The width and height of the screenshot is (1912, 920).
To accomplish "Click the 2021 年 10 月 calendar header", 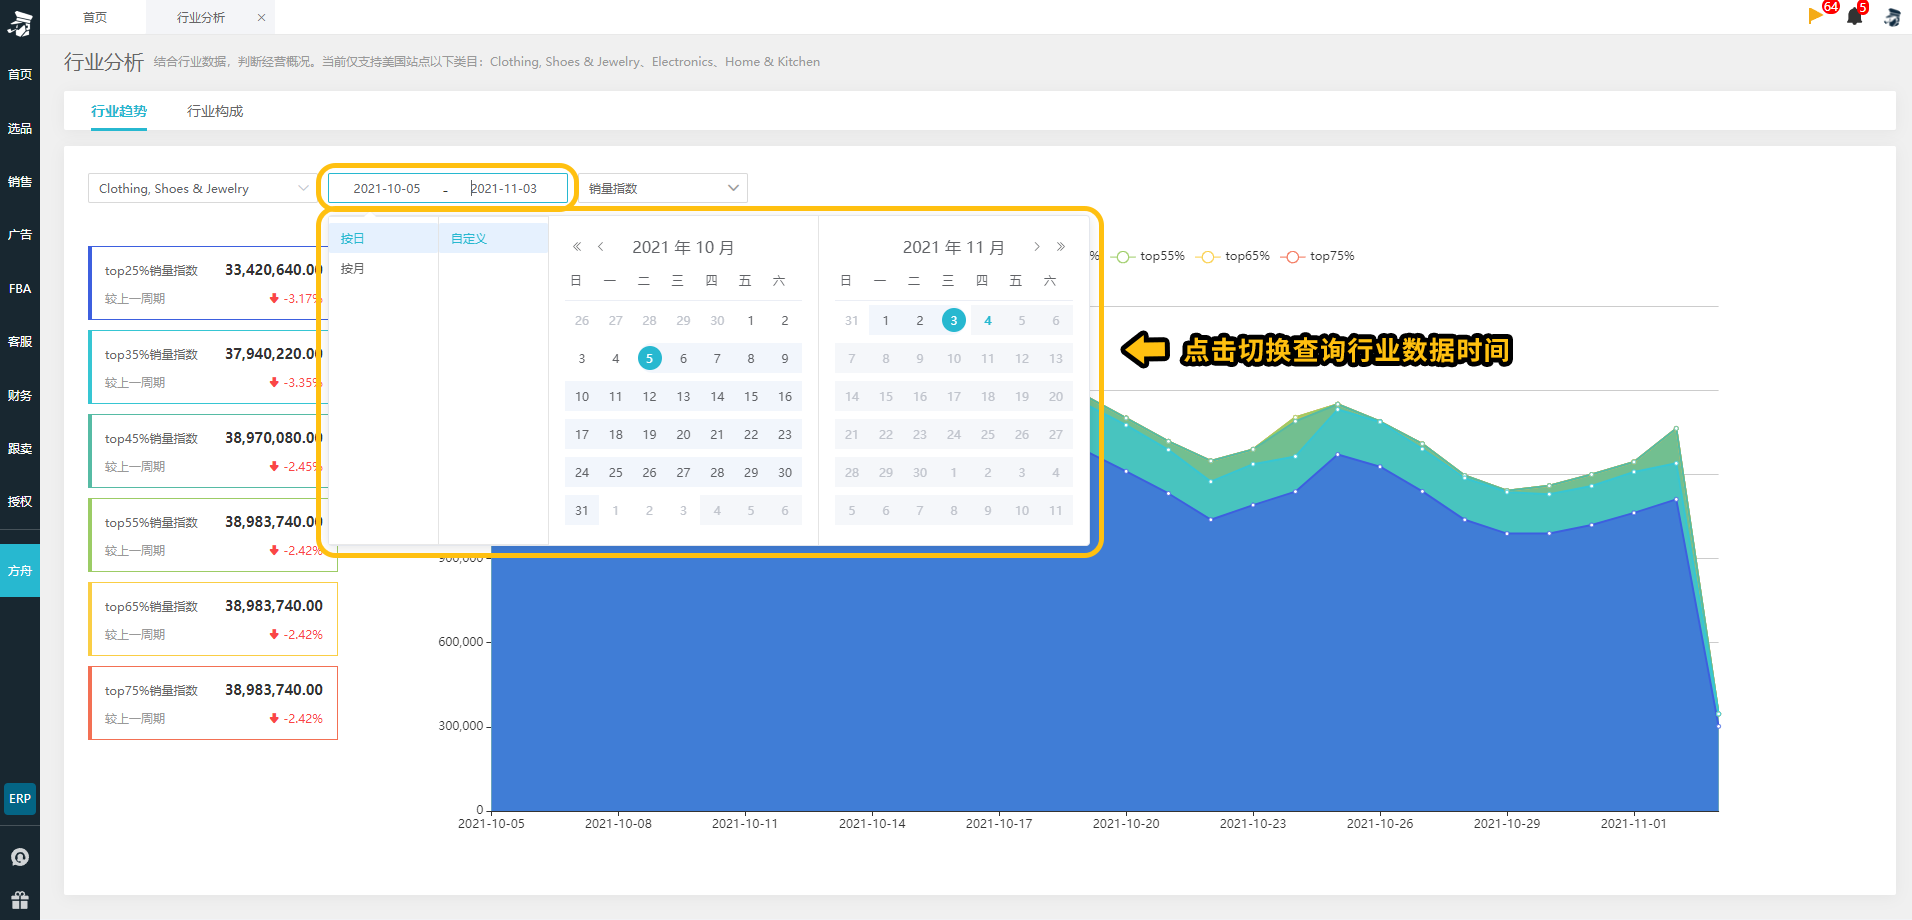I will [683, 247].
